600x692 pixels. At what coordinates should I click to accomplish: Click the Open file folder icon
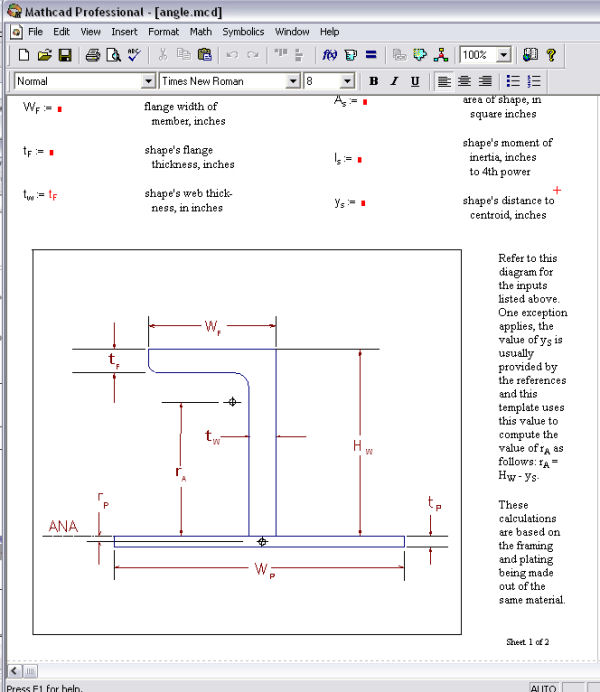coord(44,55)
